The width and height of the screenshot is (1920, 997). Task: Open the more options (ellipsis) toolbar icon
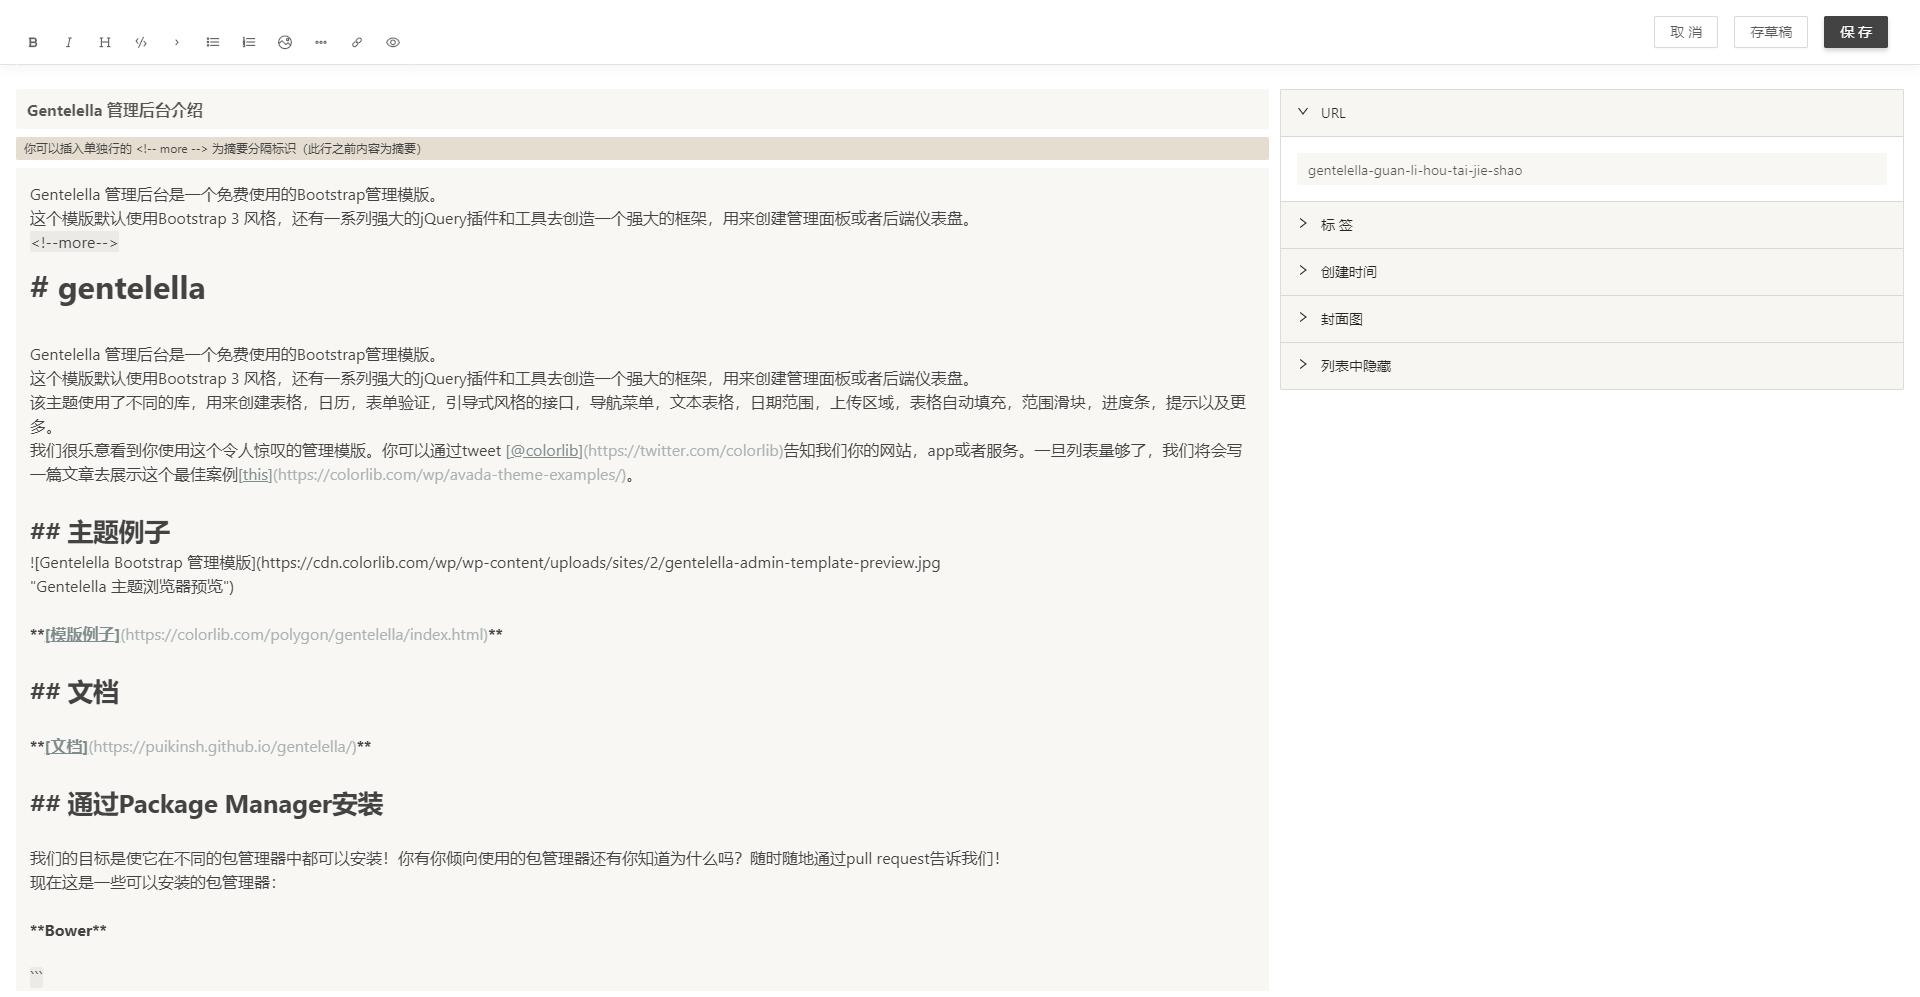[320, 42]
